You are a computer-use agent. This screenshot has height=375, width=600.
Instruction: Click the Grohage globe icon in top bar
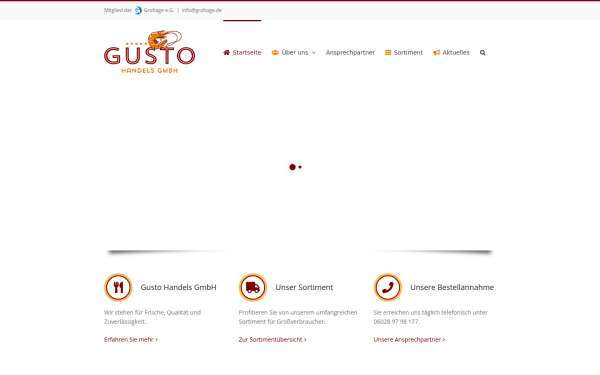138,10
